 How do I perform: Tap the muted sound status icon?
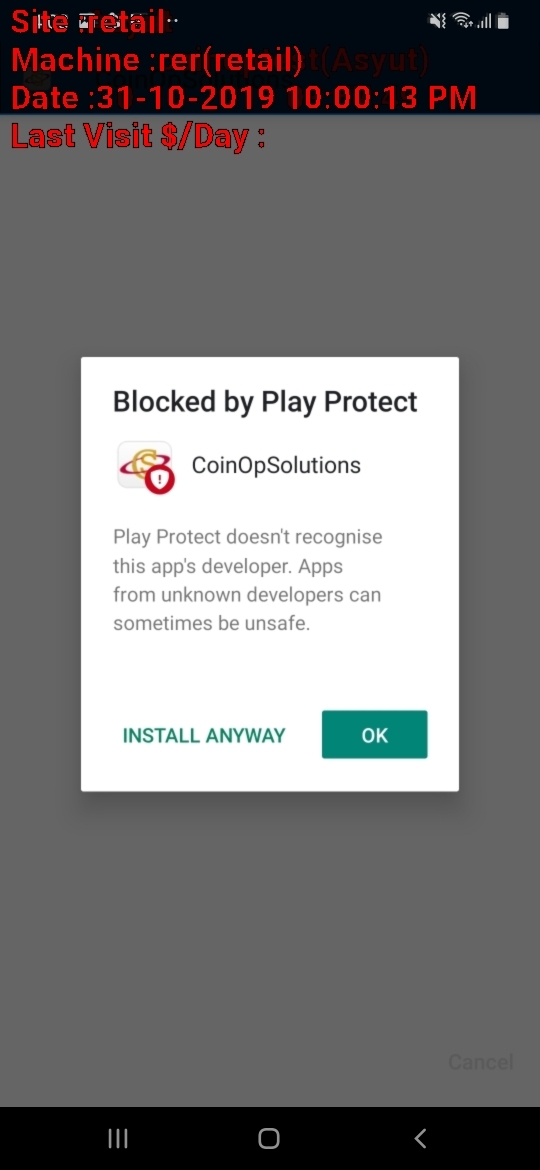point(437,21)
